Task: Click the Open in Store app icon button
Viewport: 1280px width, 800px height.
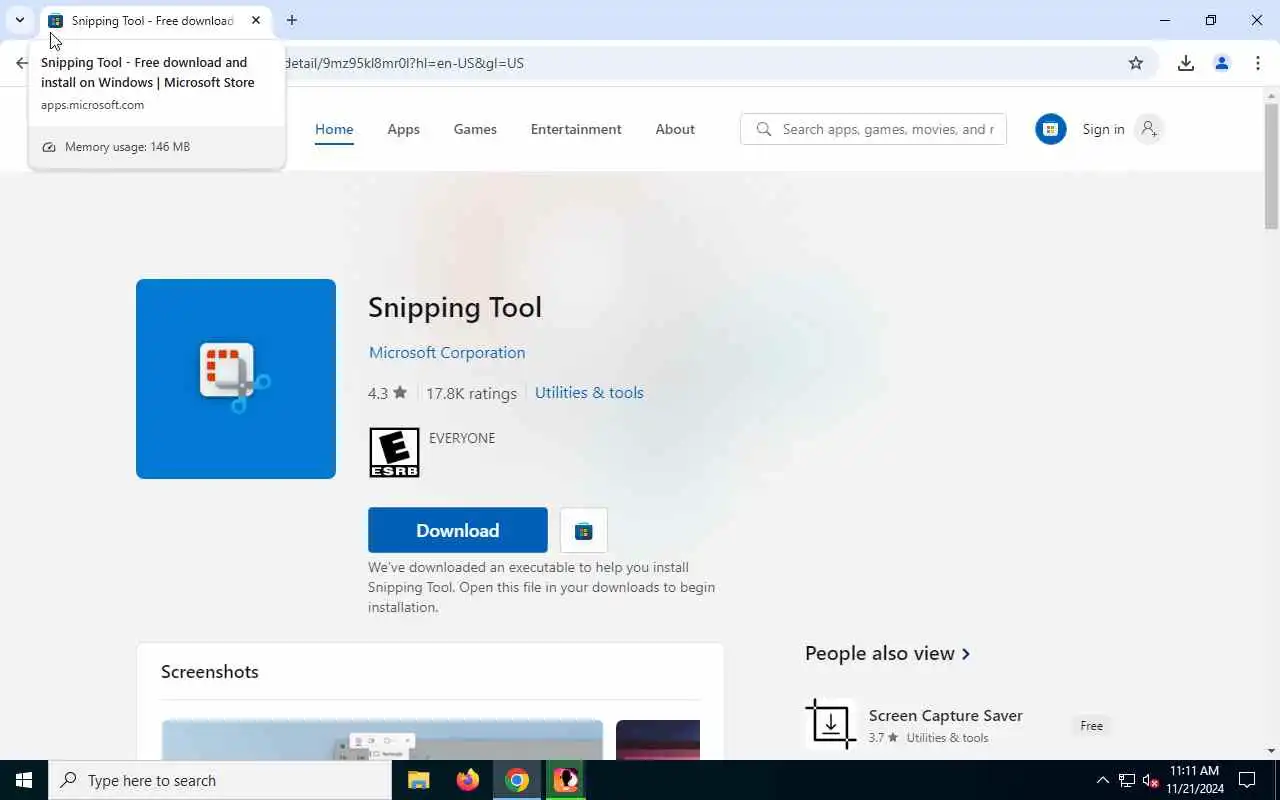Action: (x=584, y=531)
